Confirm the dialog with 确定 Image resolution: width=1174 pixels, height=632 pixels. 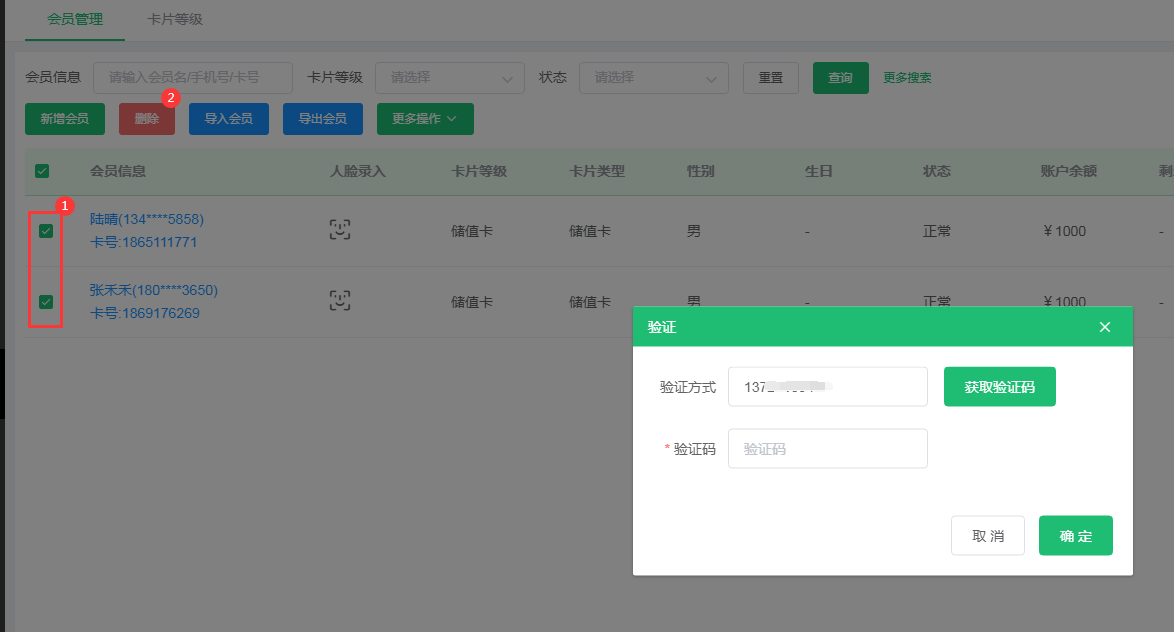pyautogui.click(x=1075, y=535)
